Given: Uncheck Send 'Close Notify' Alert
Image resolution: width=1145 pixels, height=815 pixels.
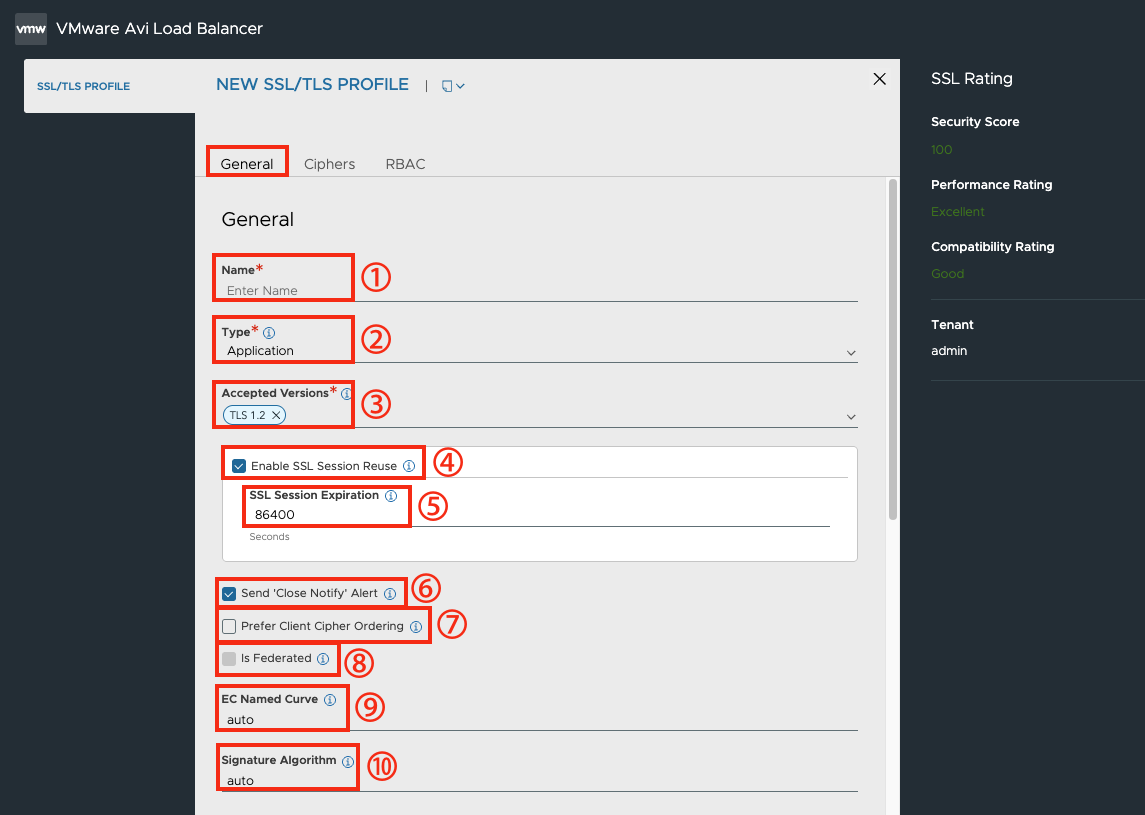Looking at the screenshot, I should point(229,594).
